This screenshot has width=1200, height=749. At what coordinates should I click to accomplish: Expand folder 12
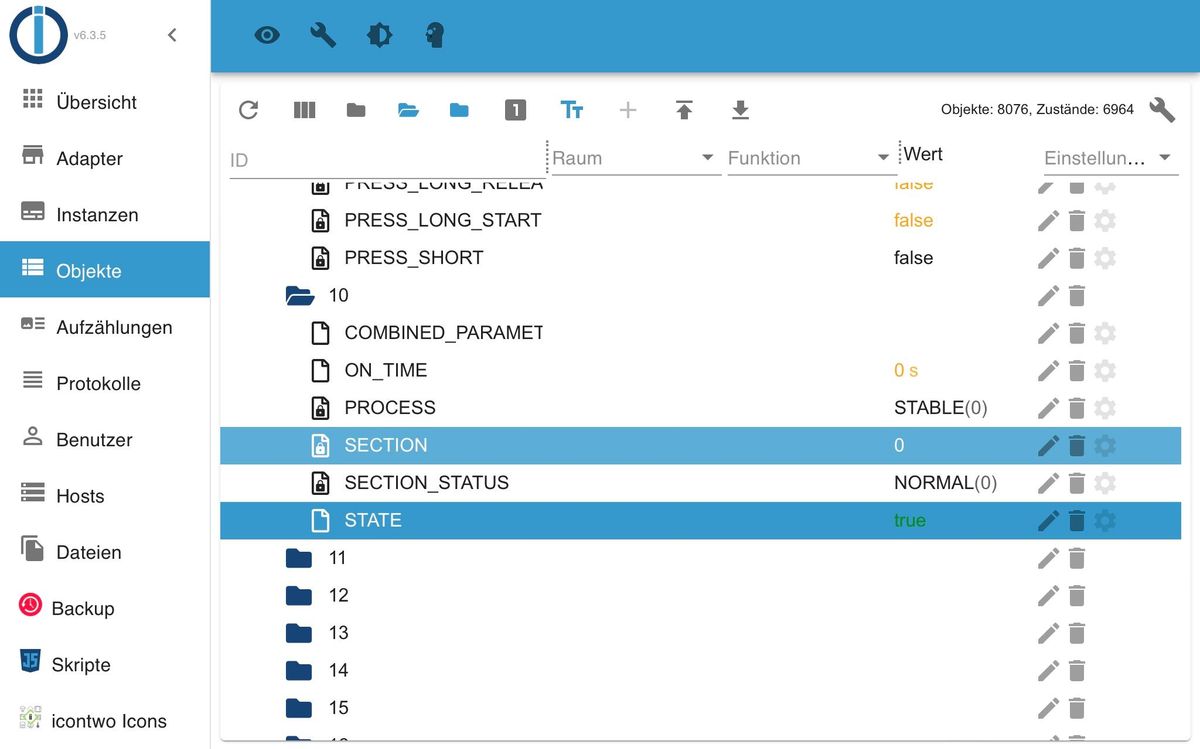tap(299, 596)
